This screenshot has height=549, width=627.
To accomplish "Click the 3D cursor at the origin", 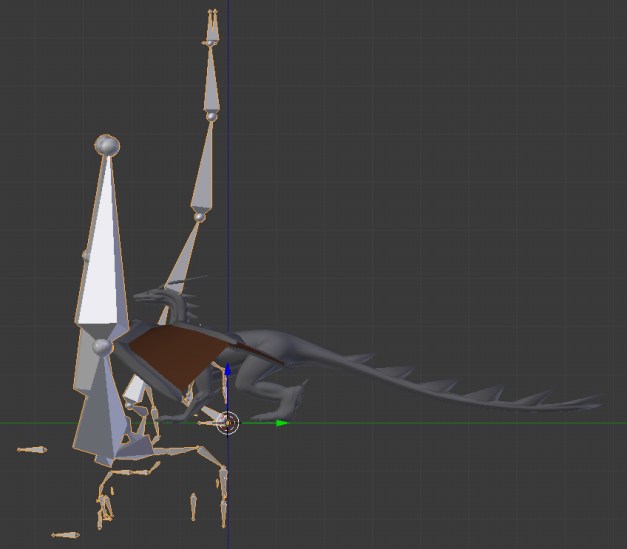I will (x=228, y=423).
